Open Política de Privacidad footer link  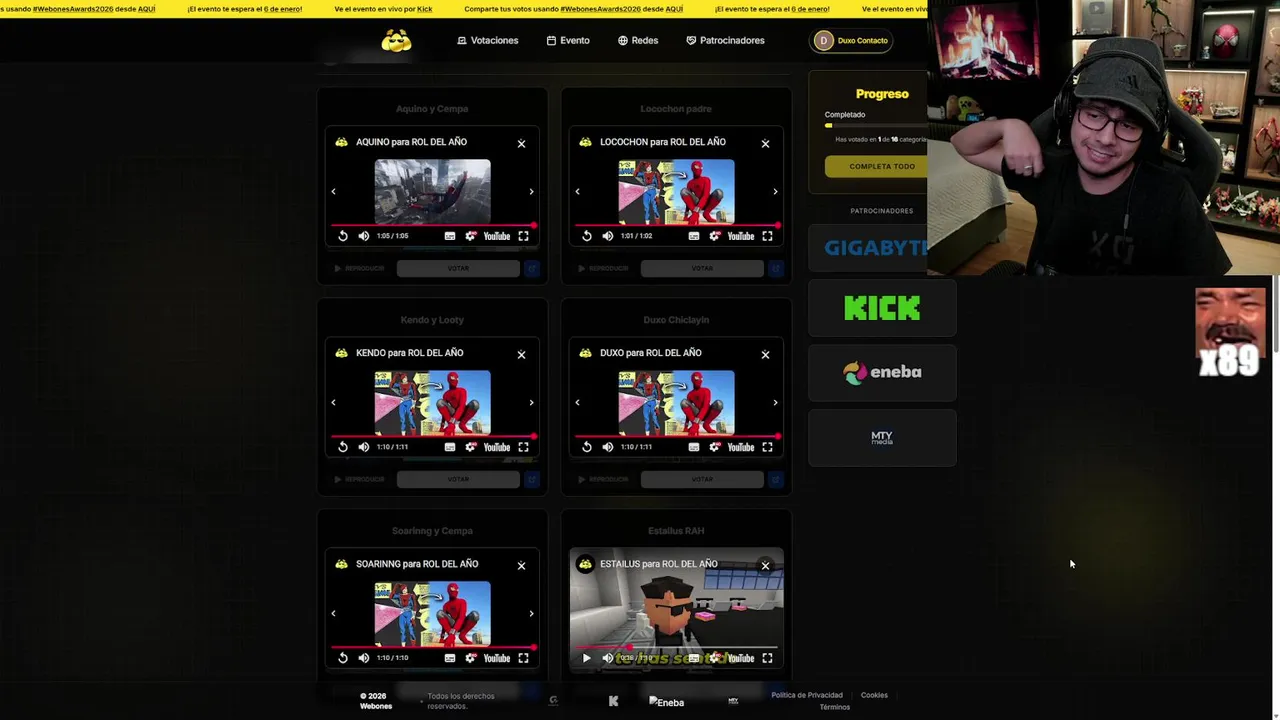tap(807, 695)
